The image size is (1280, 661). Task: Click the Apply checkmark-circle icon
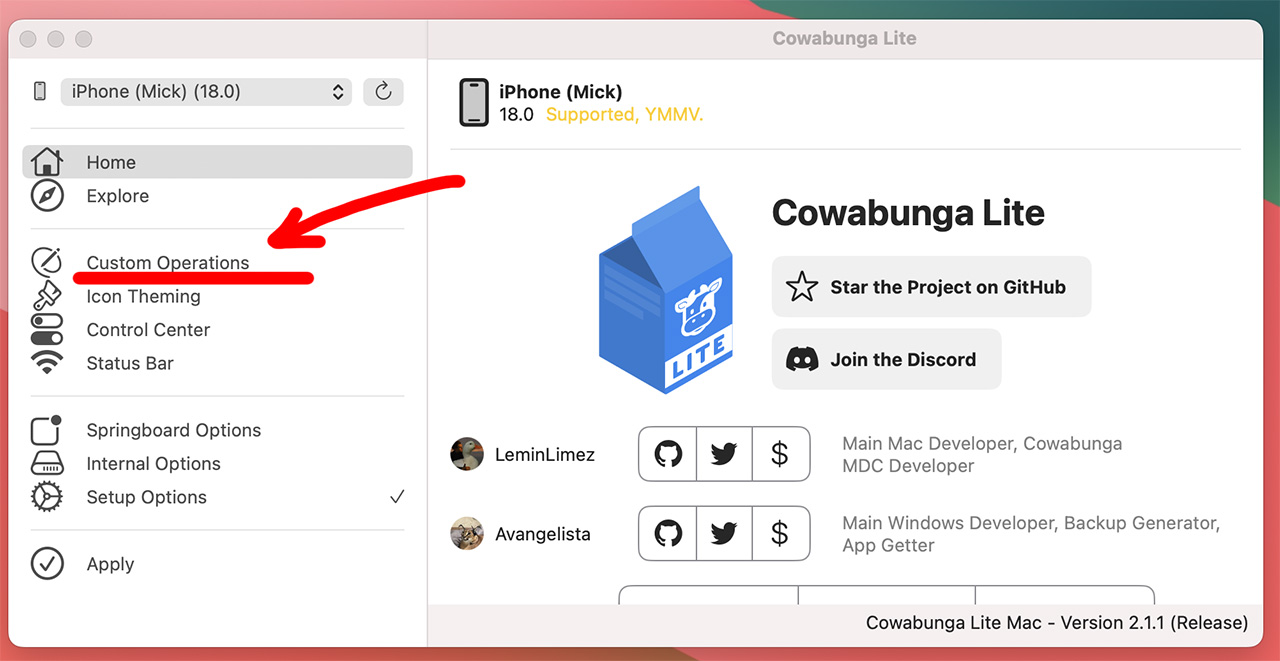point(47,563)
